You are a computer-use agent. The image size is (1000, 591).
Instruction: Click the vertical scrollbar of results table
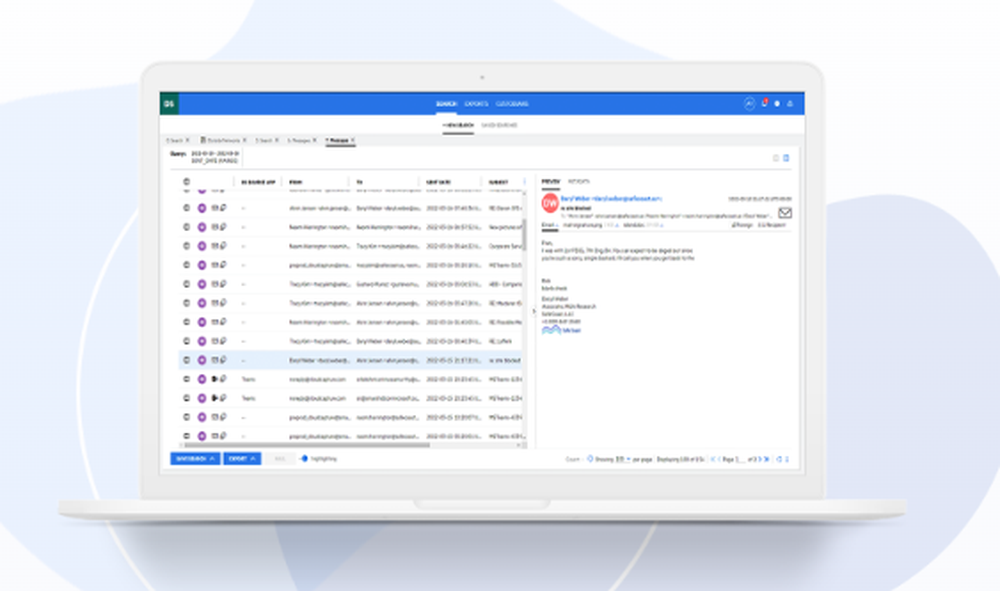[525, 236]
